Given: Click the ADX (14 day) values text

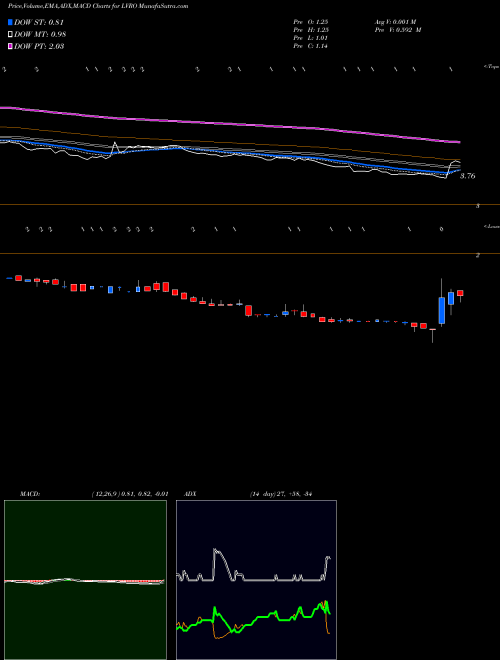Looking at the screenshot, I should 280,494.
